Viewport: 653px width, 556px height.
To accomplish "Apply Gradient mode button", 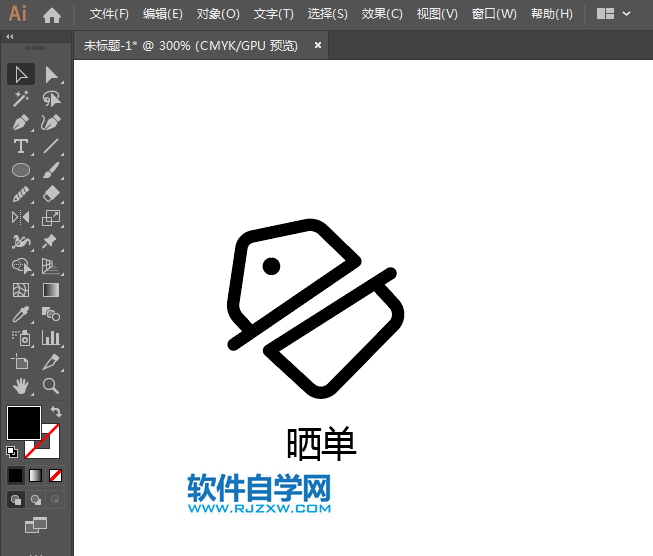I will pos(35,475).
